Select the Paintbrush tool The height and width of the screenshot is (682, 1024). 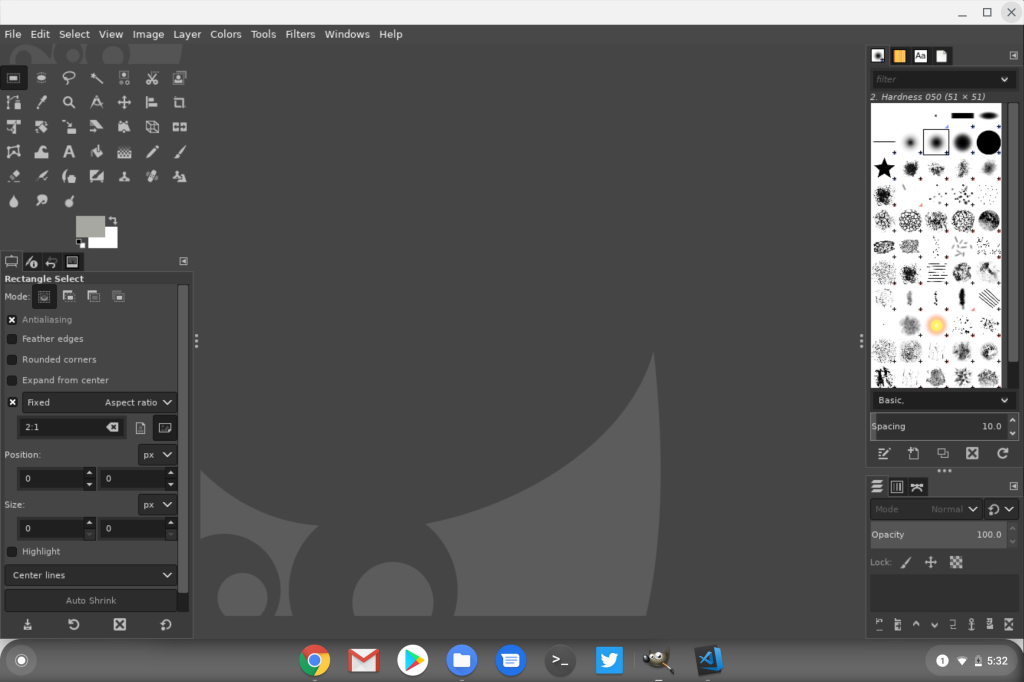[x=179, y=151]
